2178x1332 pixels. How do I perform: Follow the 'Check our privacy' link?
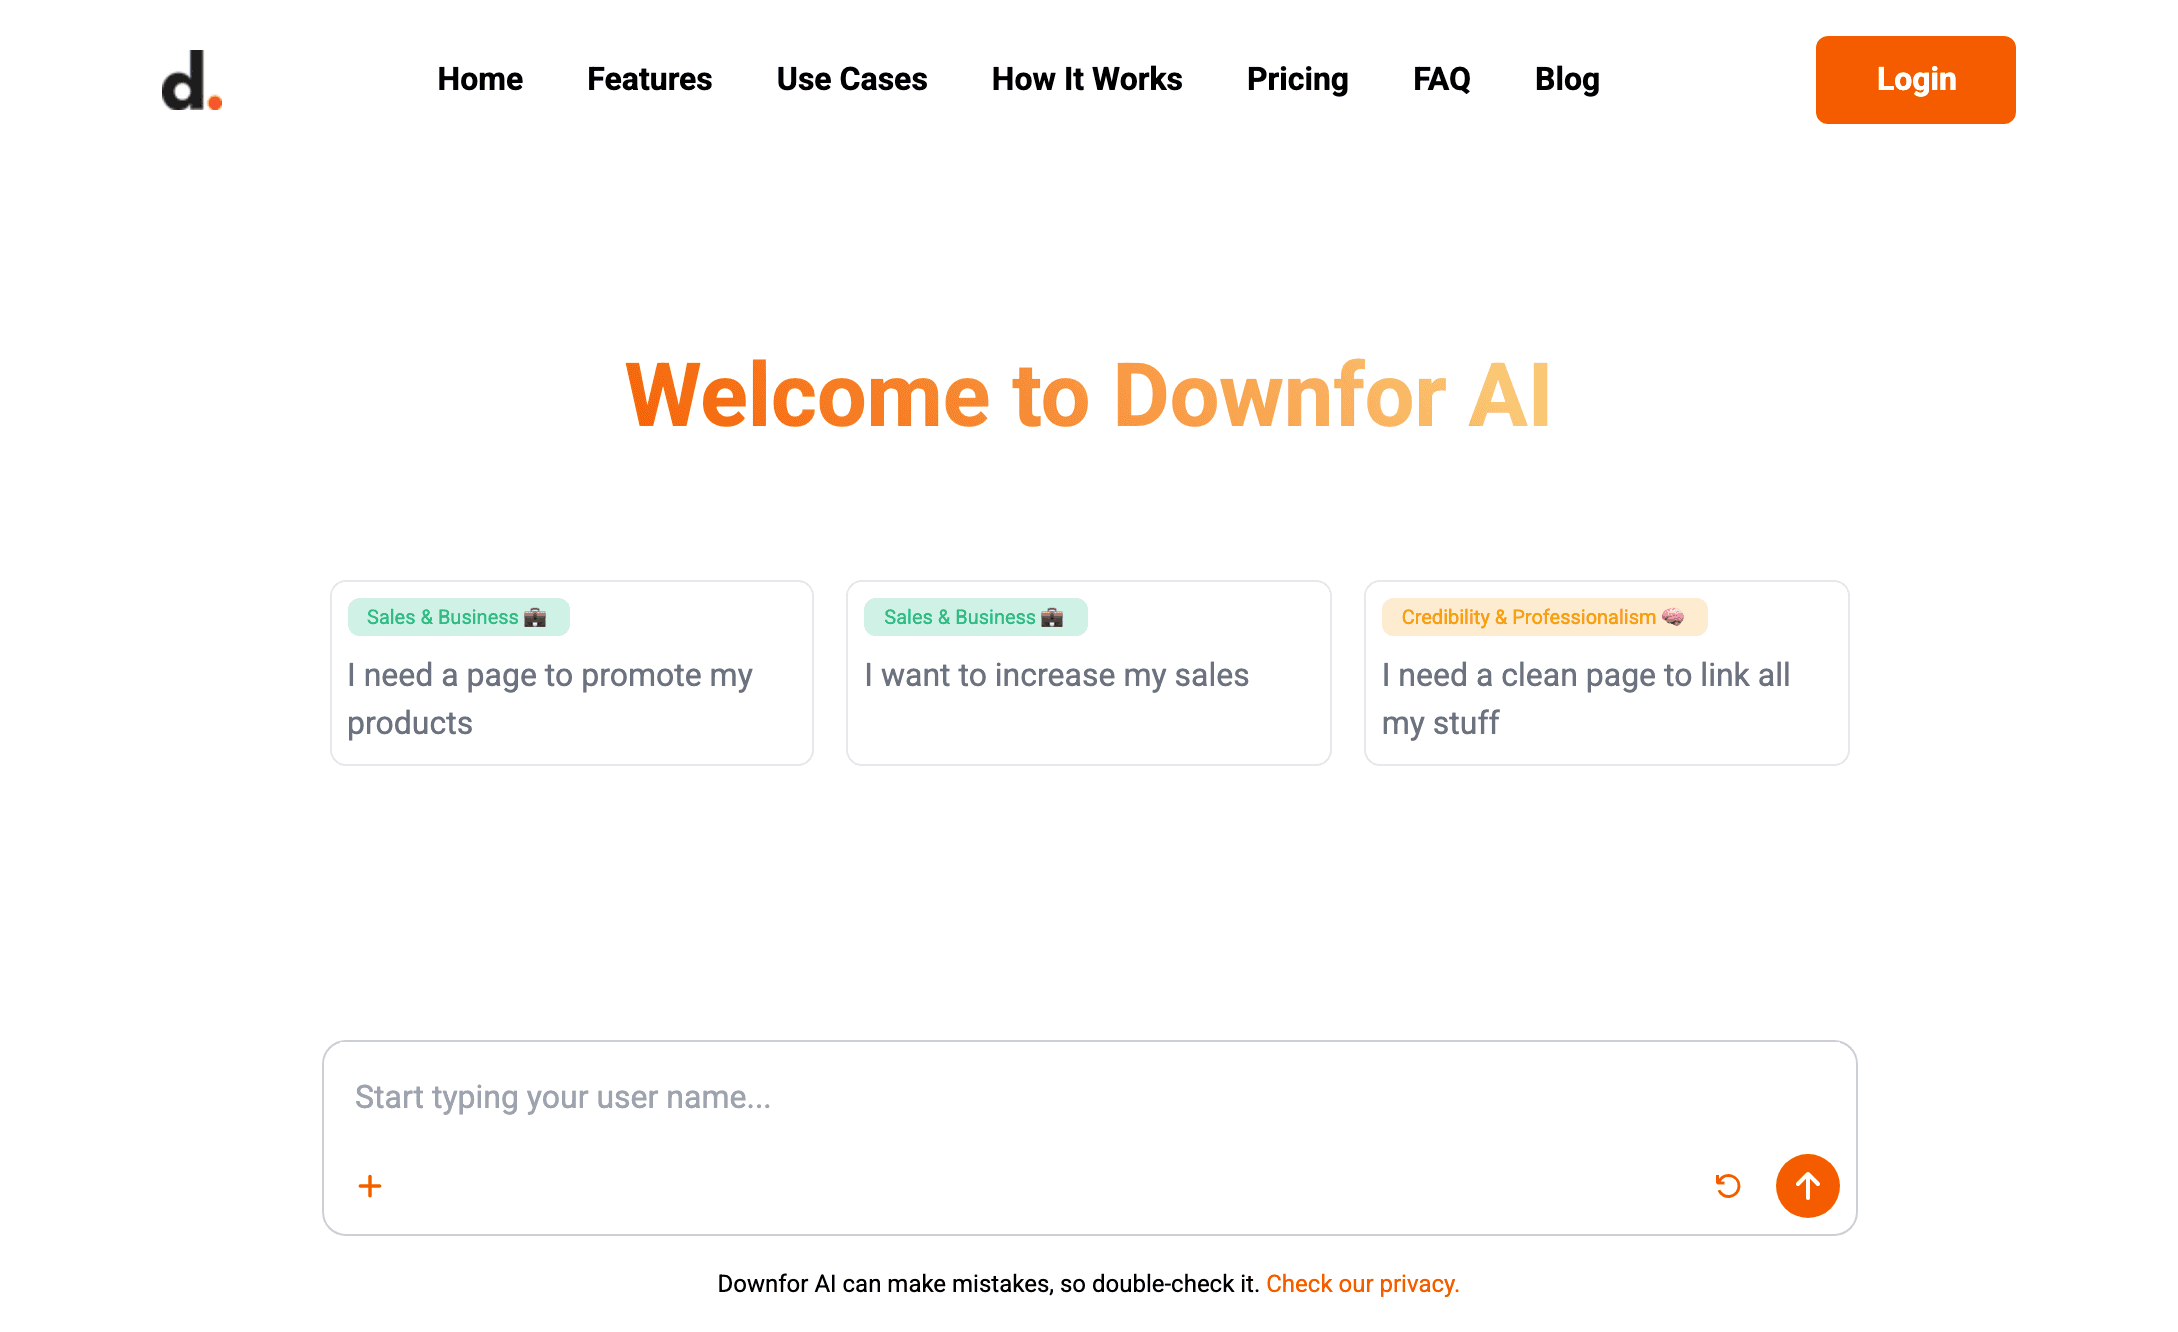tap(1362, 1284)
